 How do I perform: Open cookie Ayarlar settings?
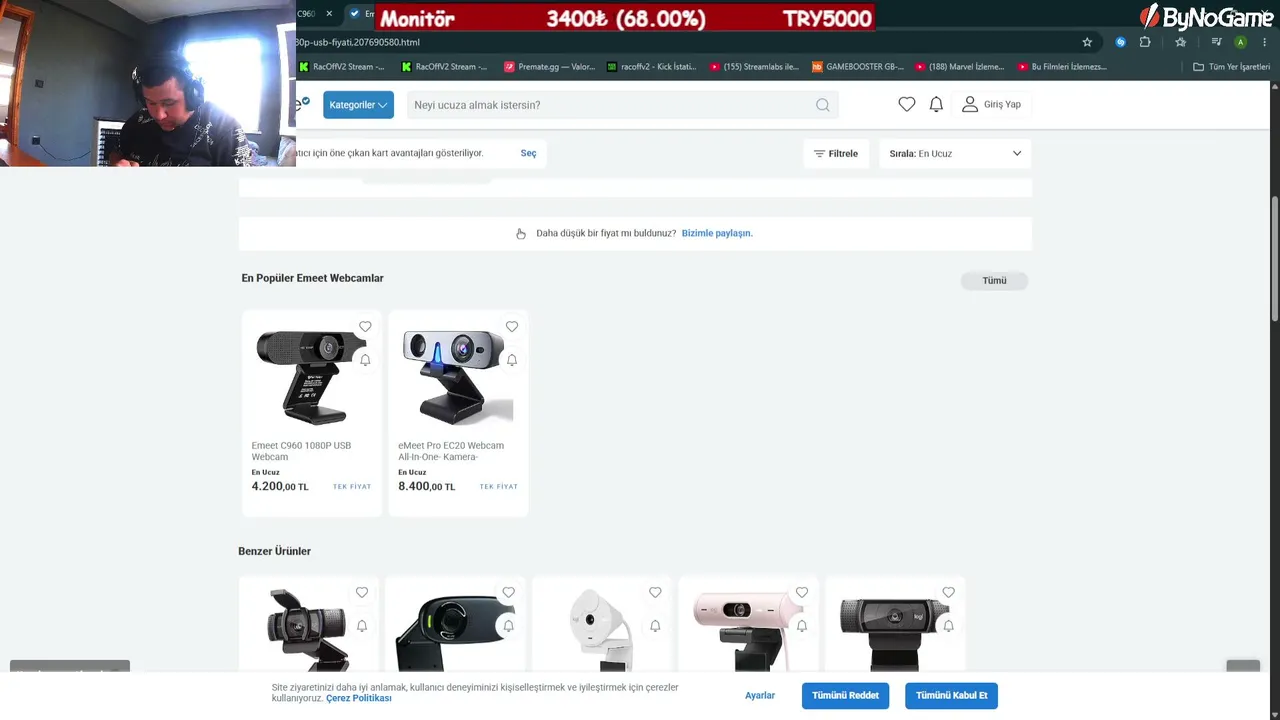point(760,695)
